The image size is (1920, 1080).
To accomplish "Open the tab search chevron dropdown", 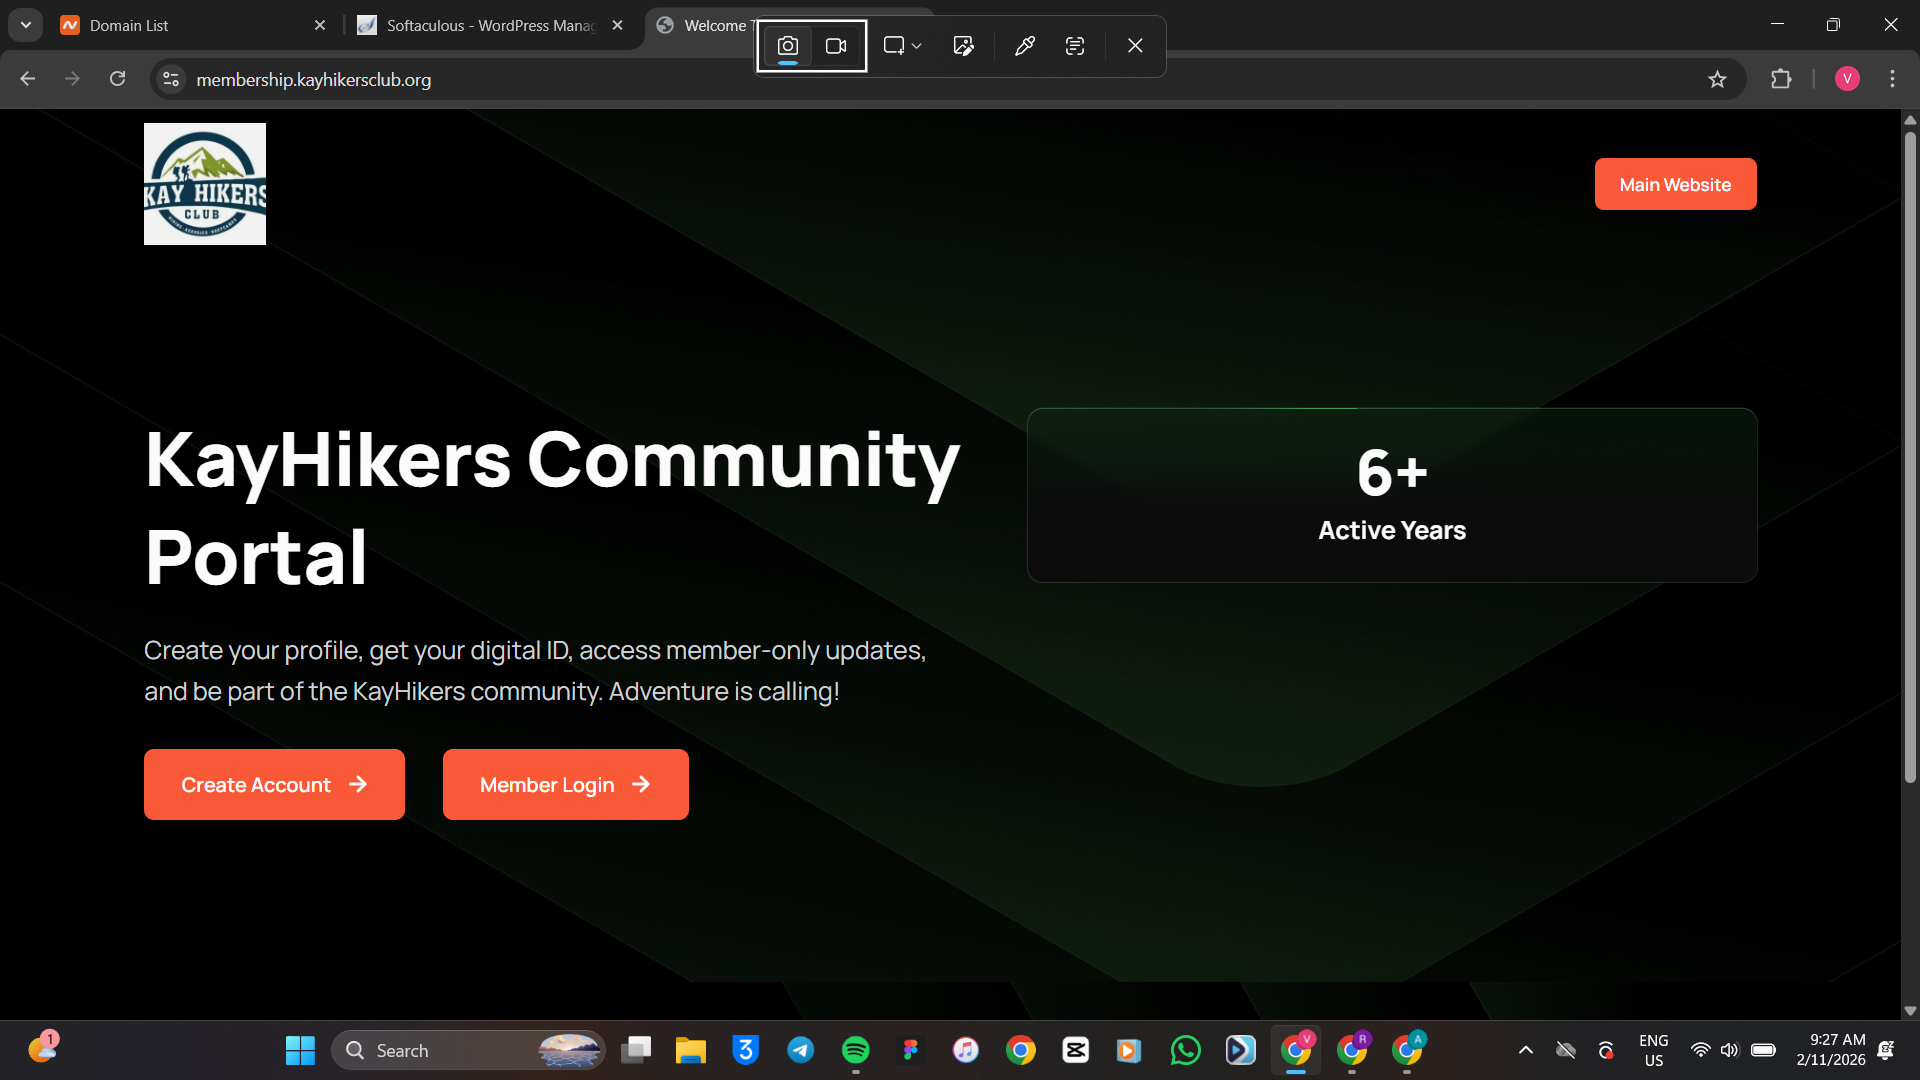I will pos(26,25).
